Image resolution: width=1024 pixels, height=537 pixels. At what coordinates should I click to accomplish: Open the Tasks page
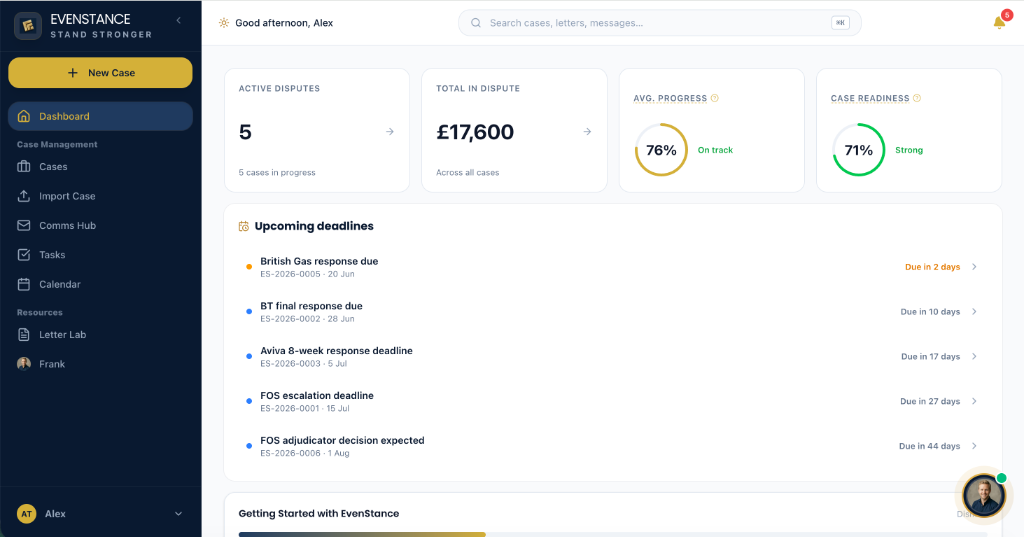point(100,255)
